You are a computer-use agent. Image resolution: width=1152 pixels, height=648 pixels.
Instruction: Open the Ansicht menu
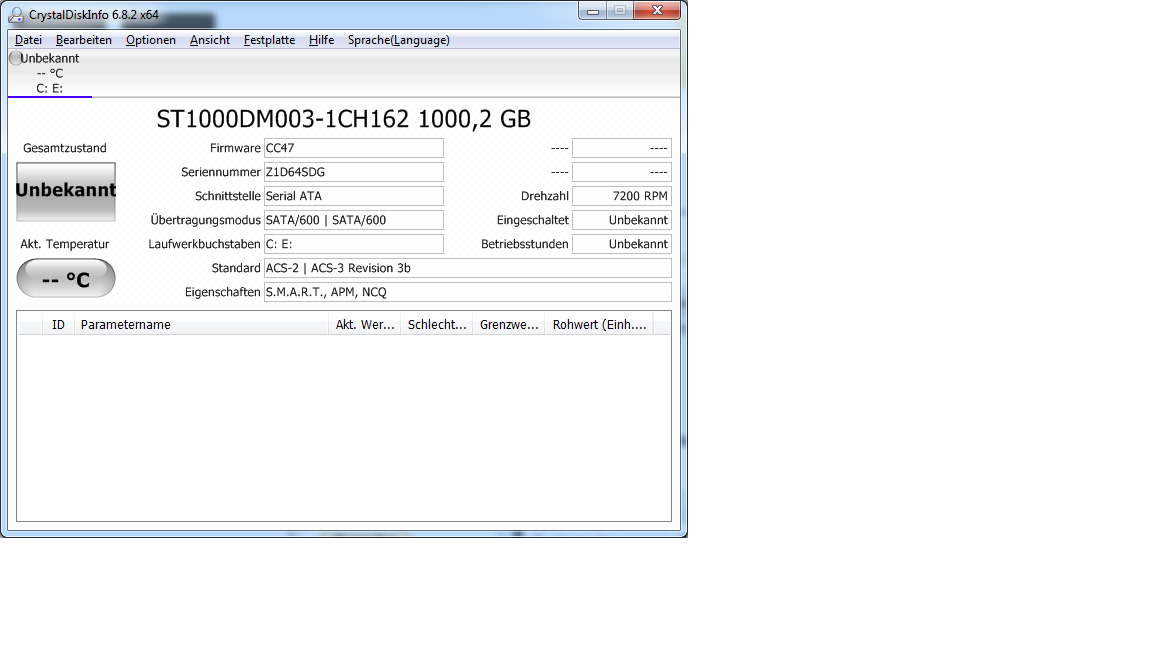[209, 40]
